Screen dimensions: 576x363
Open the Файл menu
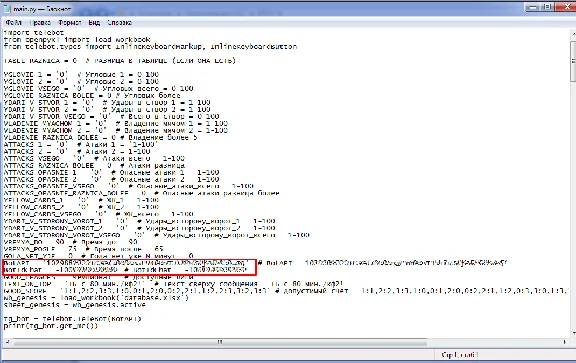click(x=14, y=23)
